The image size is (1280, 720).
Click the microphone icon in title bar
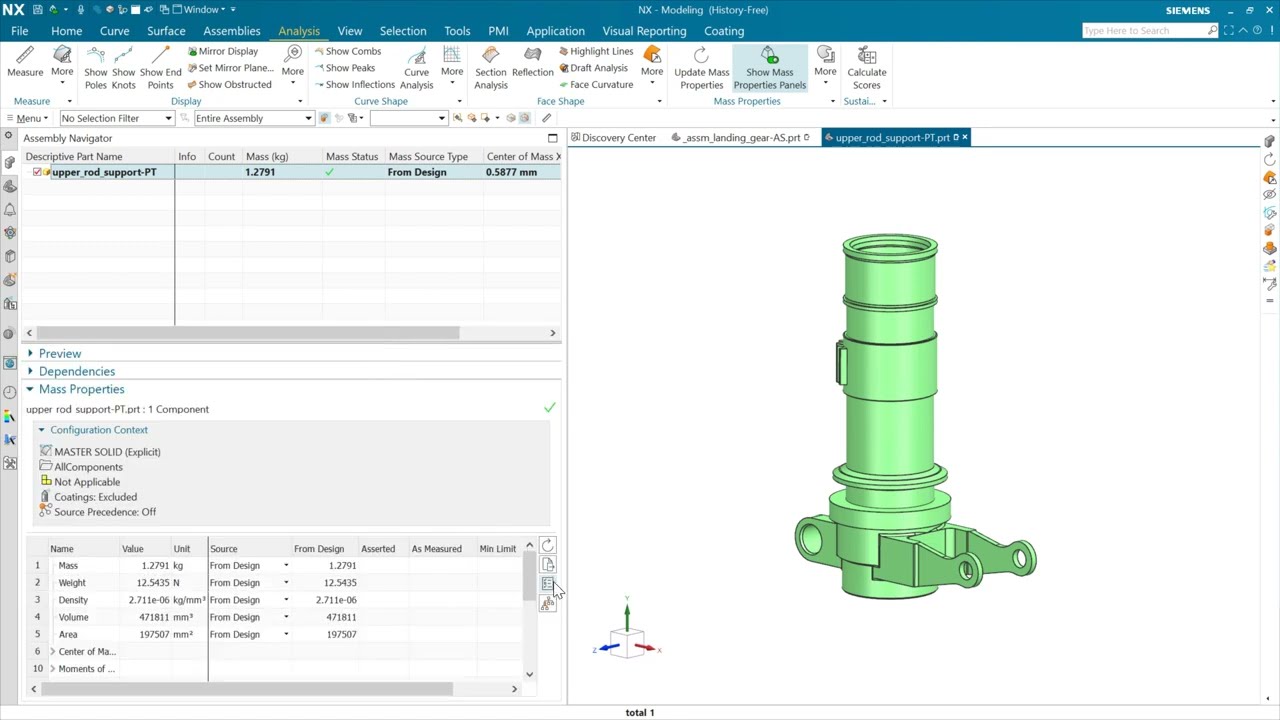[x=80, y=10]
